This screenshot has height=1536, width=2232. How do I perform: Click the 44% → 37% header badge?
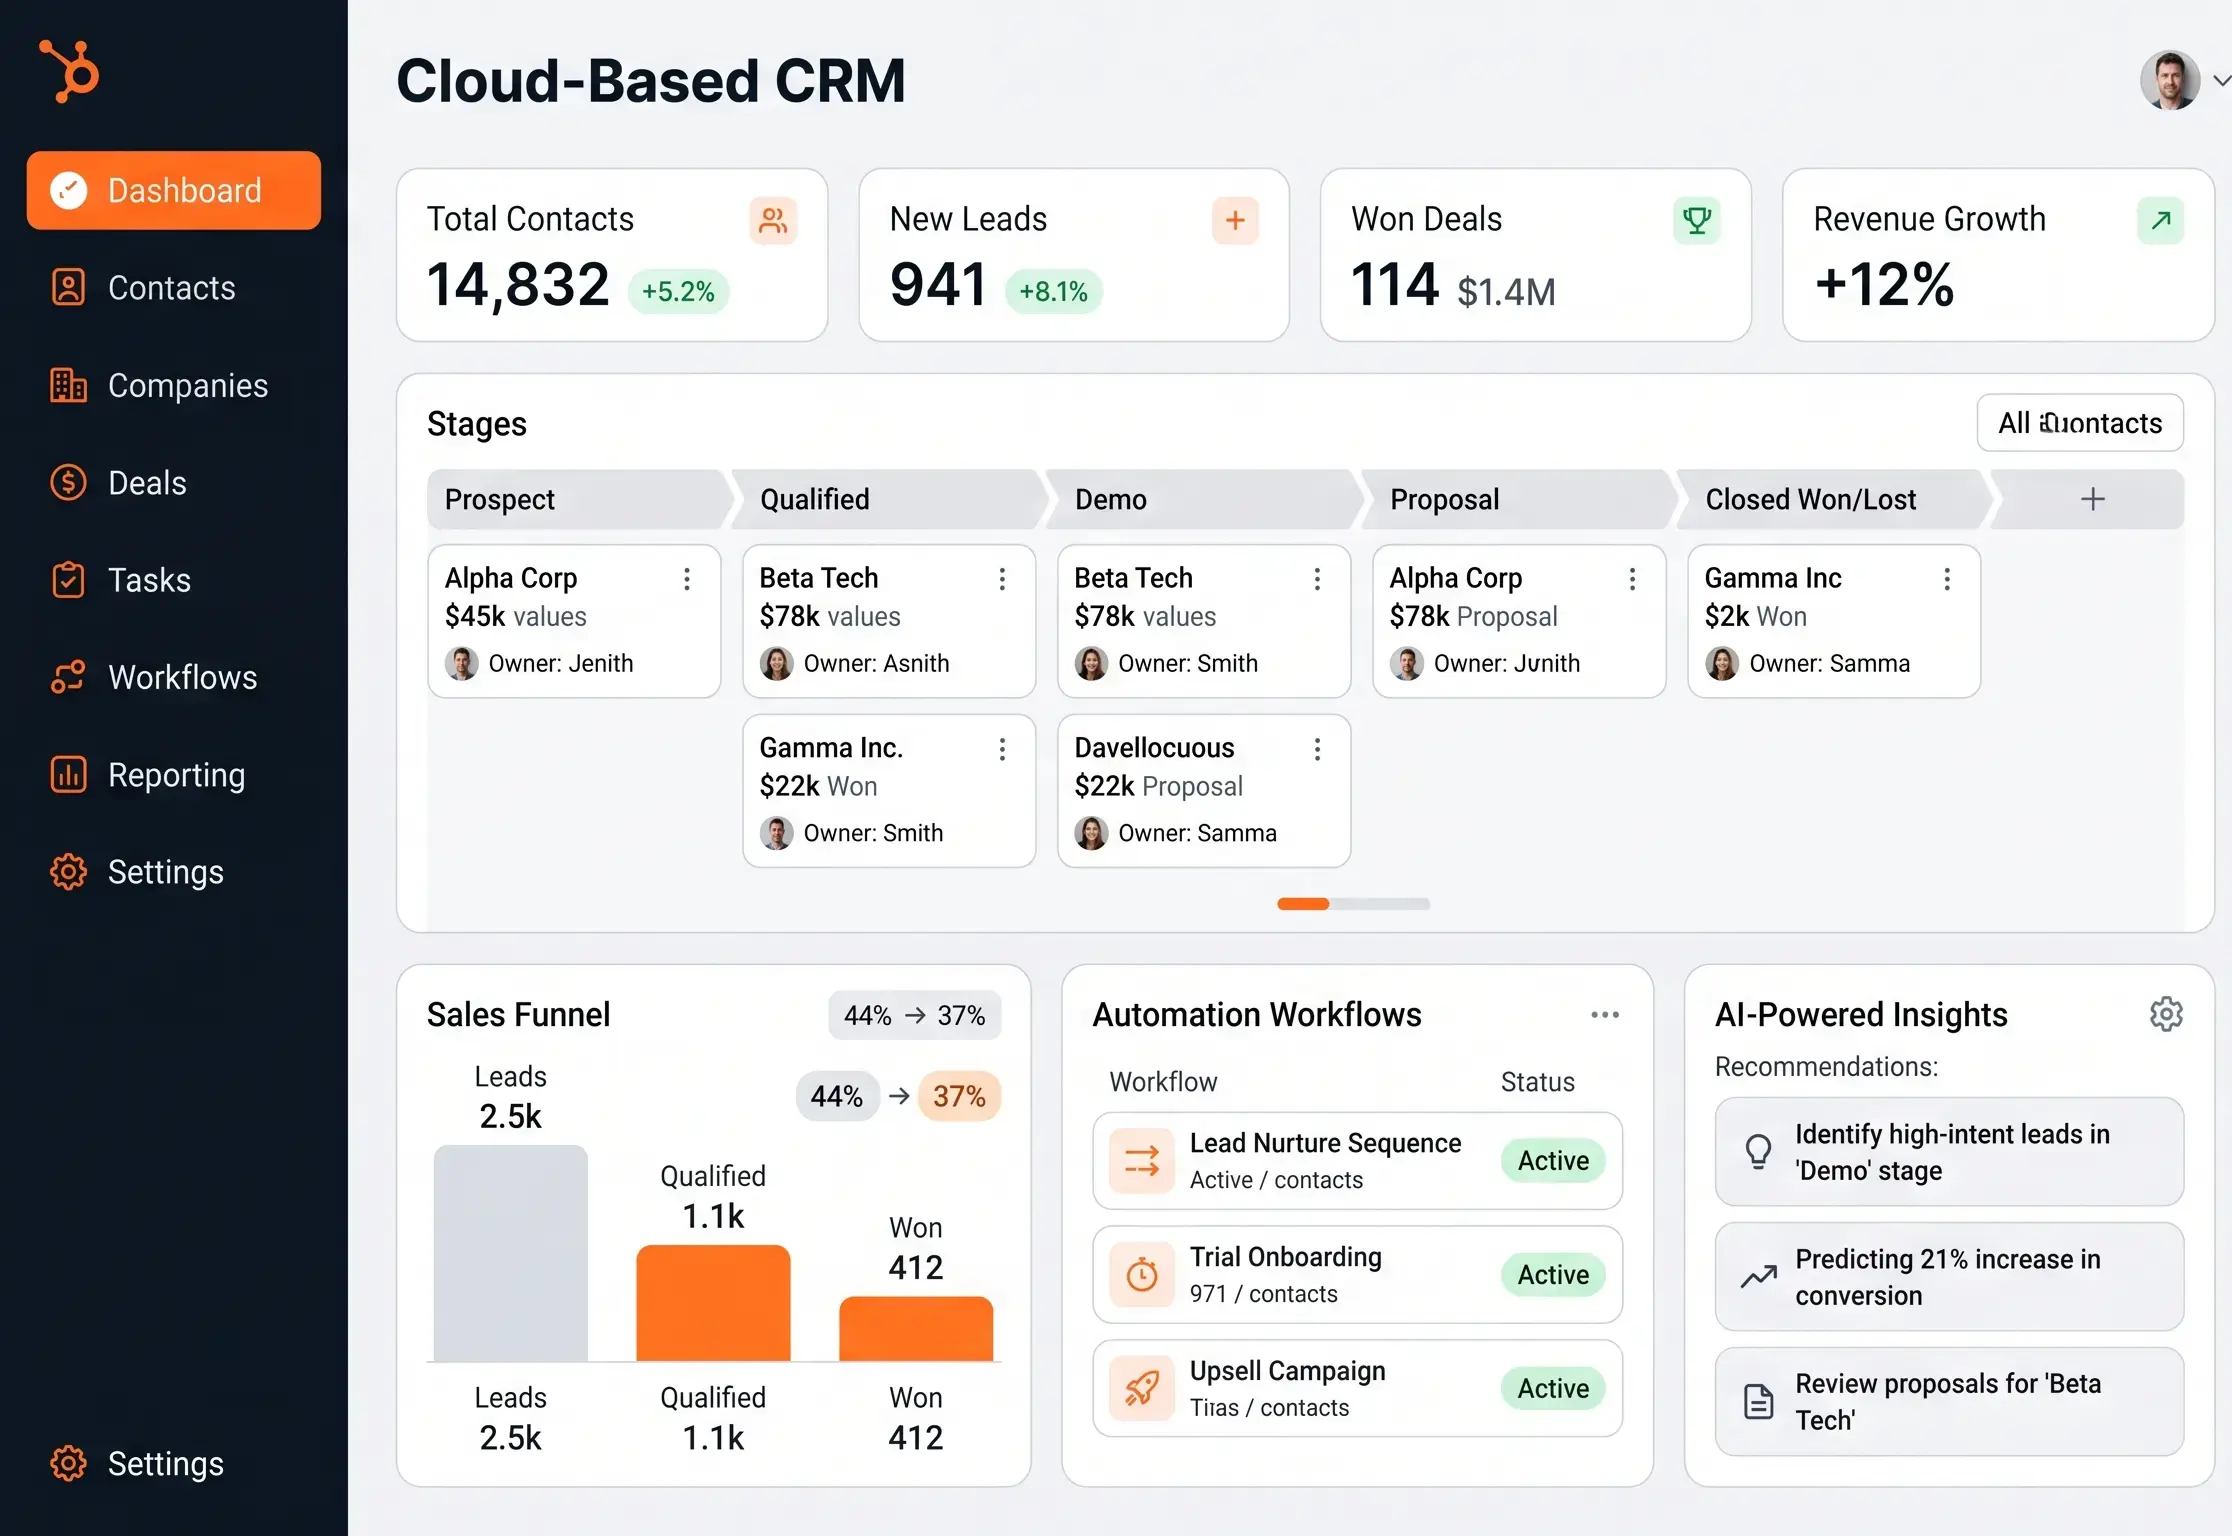[914, 1015]
